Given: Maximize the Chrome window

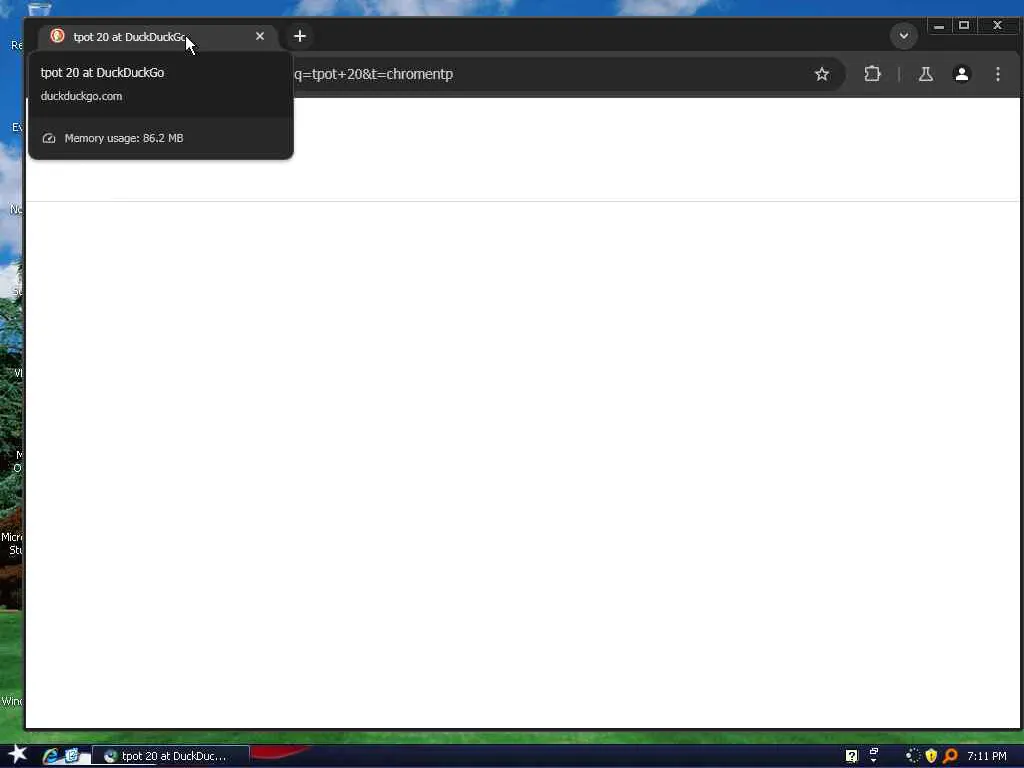Looking at the screenshot, I should [x=964, y=25].
